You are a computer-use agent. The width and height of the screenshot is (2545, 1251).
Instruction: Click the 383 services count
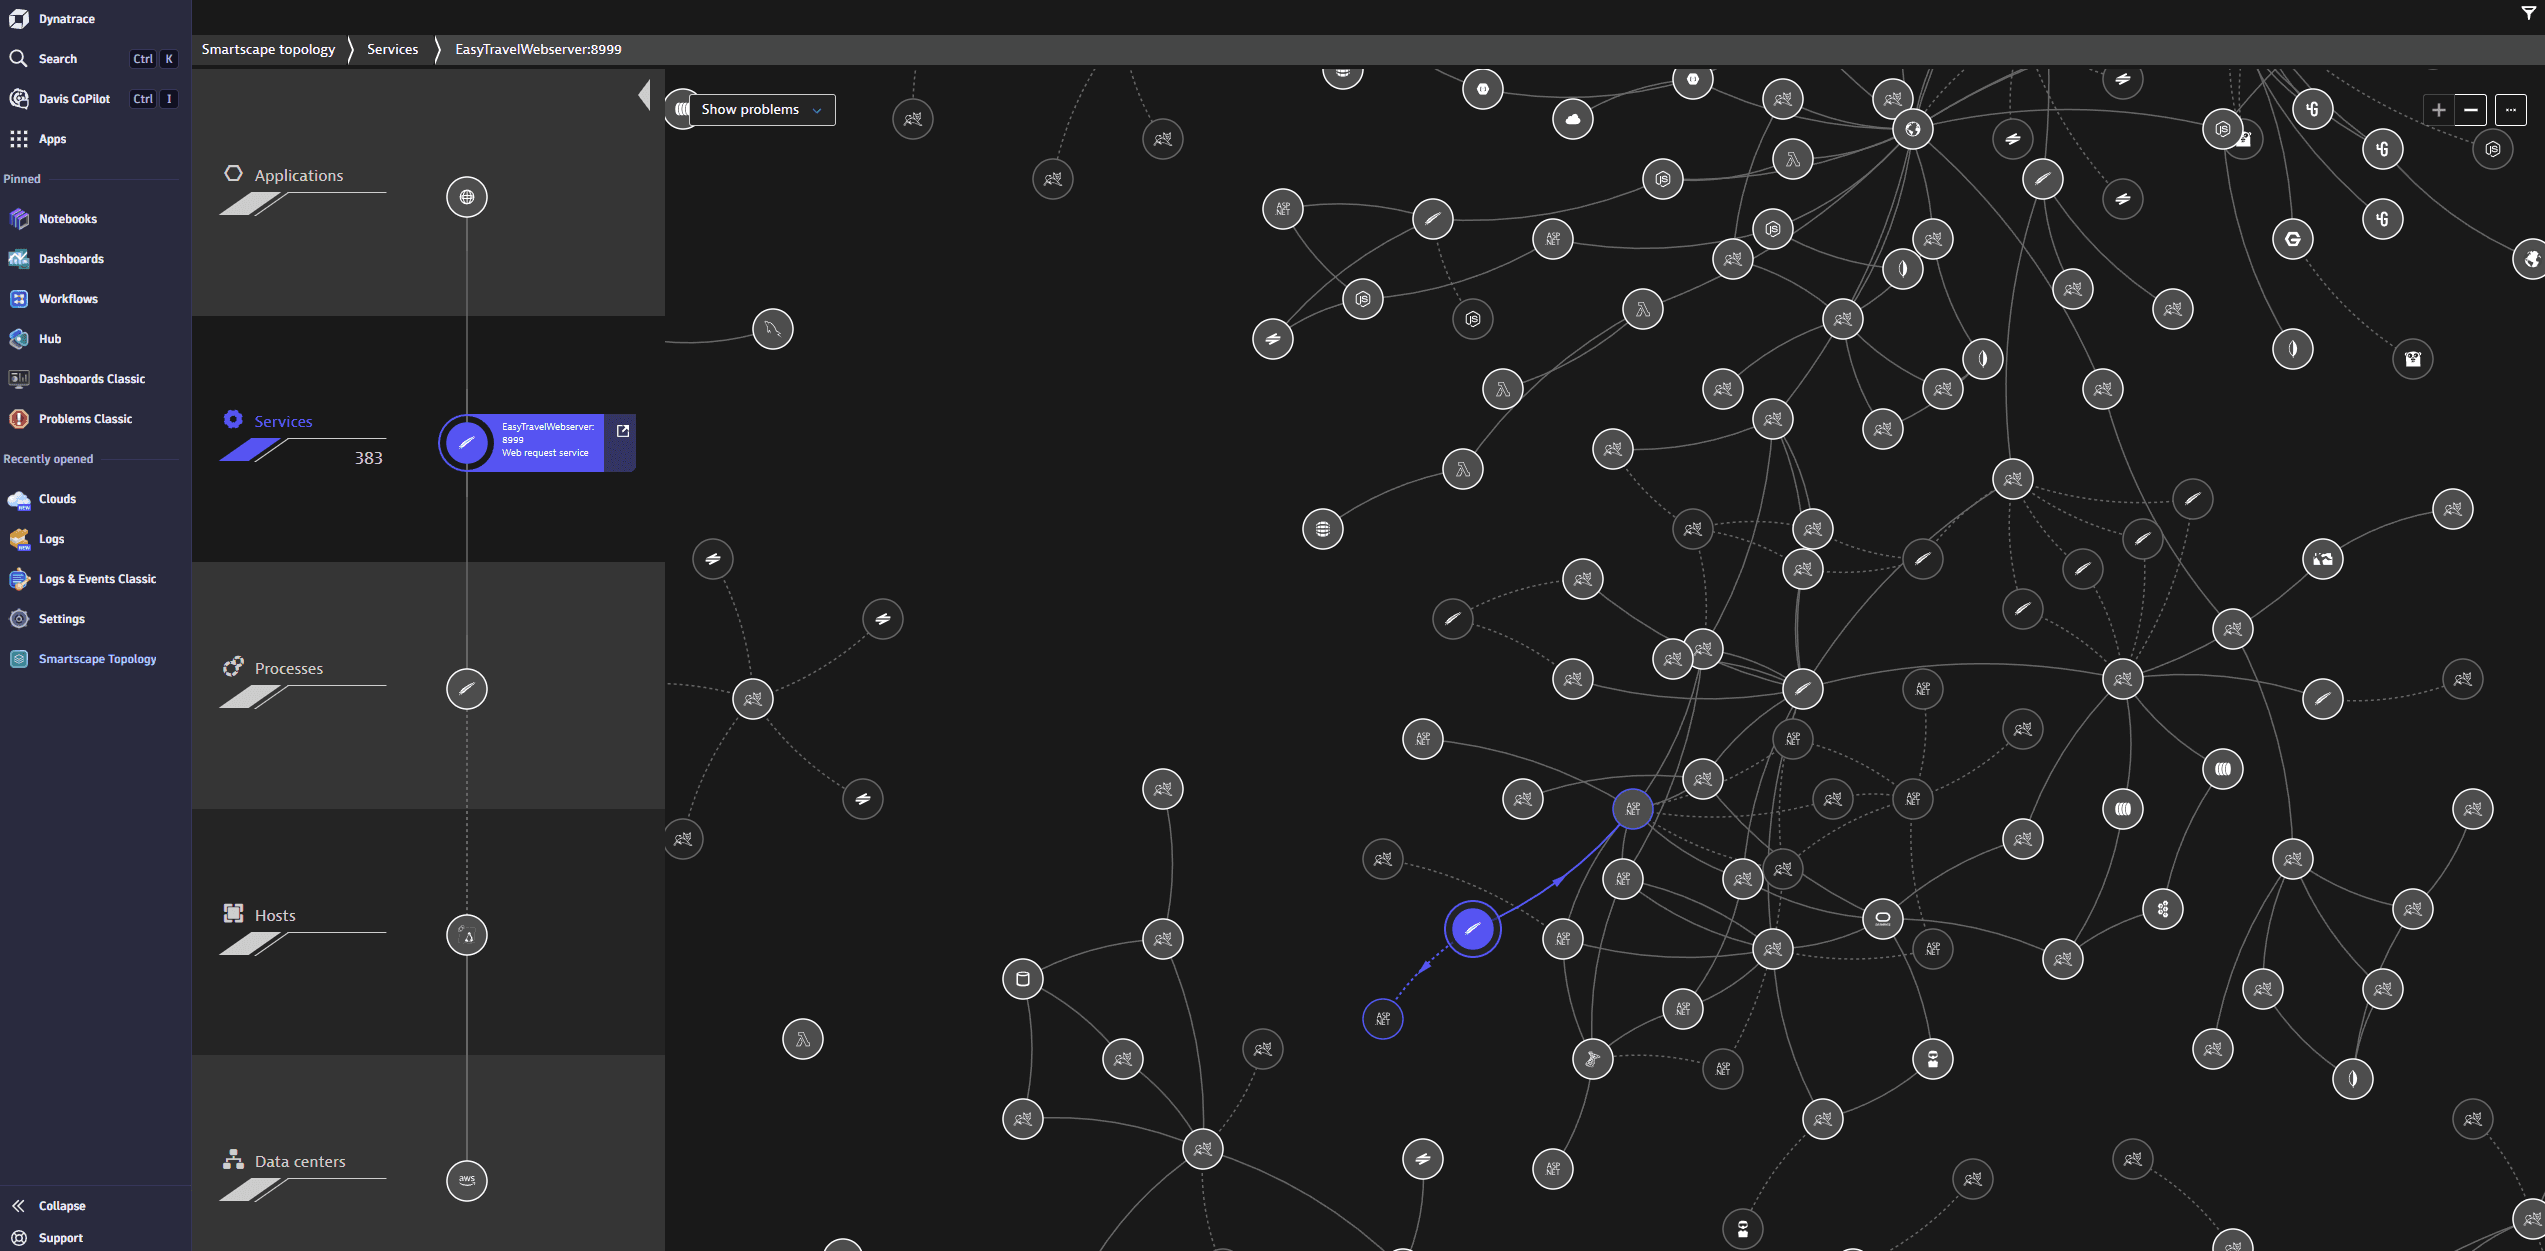coord(368,458)
